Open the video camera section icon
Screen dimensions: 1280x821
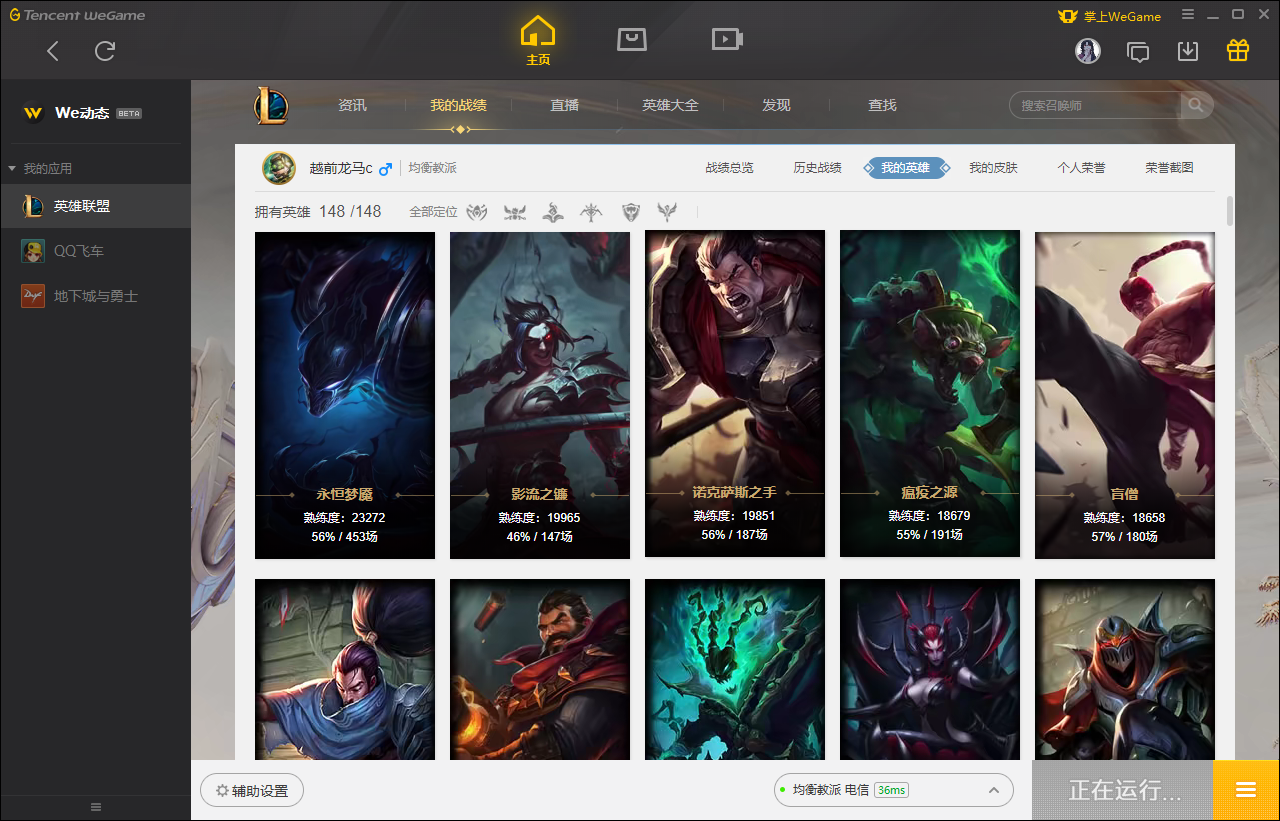click(x=727, y=39)
